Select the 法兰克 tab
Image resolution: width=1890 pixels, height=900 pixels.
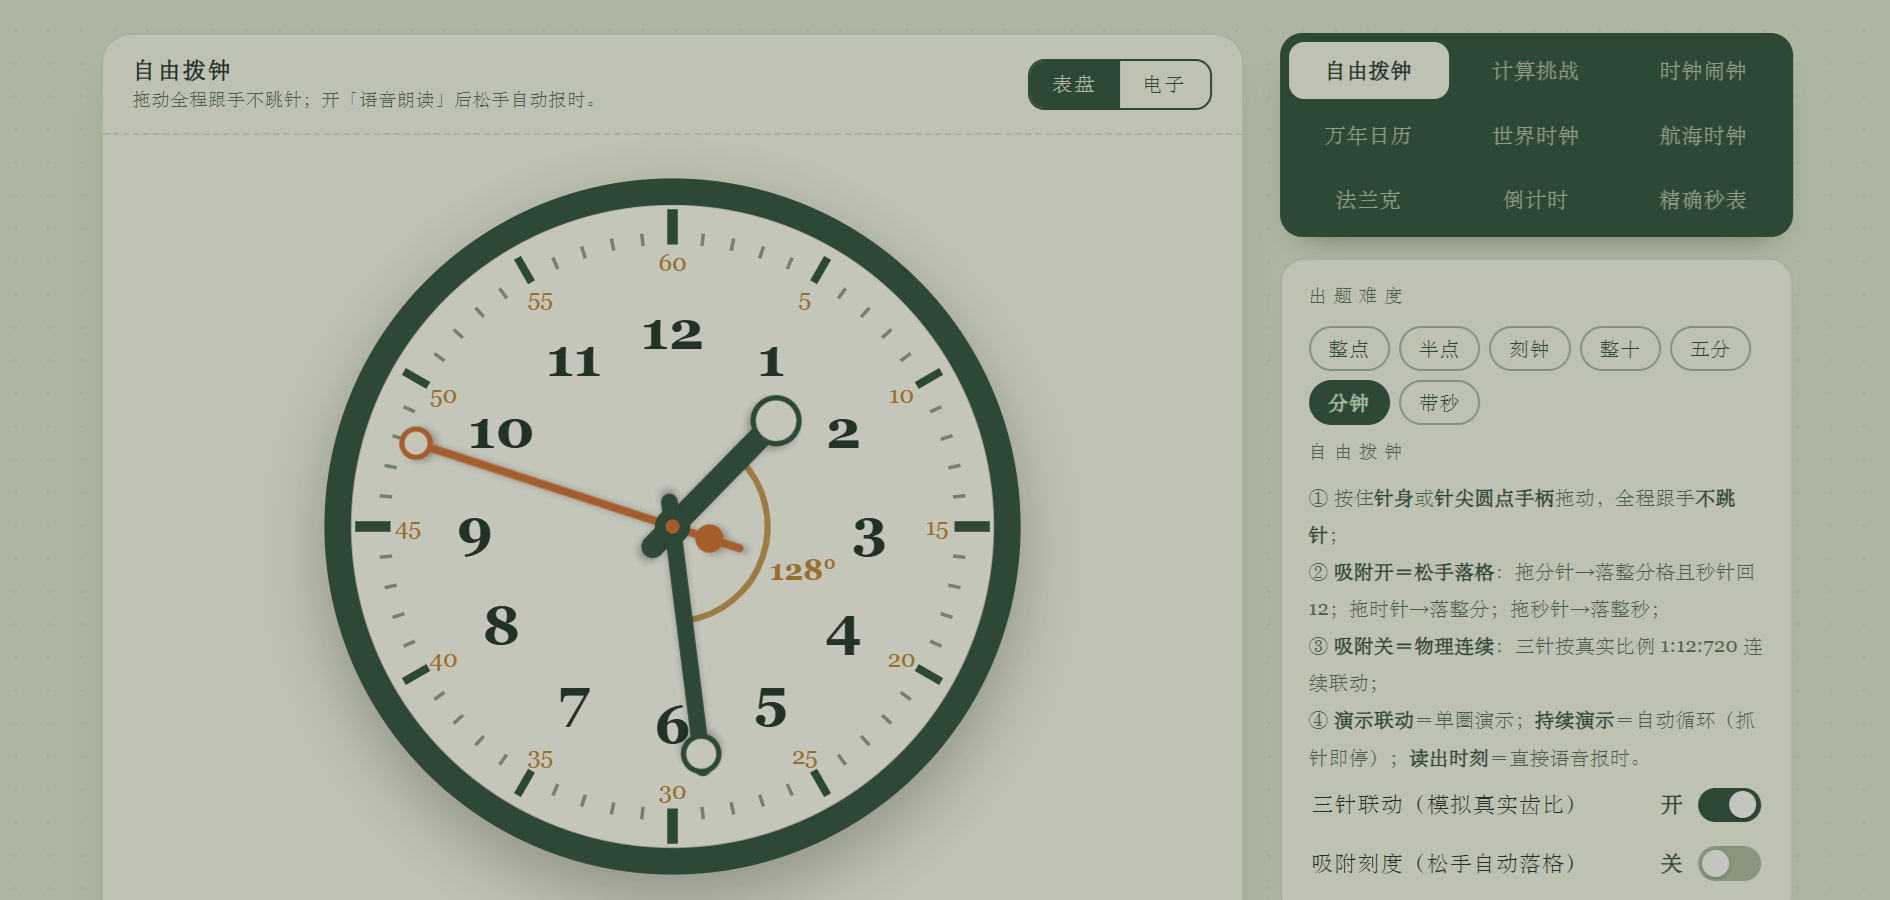(1368, 200)
